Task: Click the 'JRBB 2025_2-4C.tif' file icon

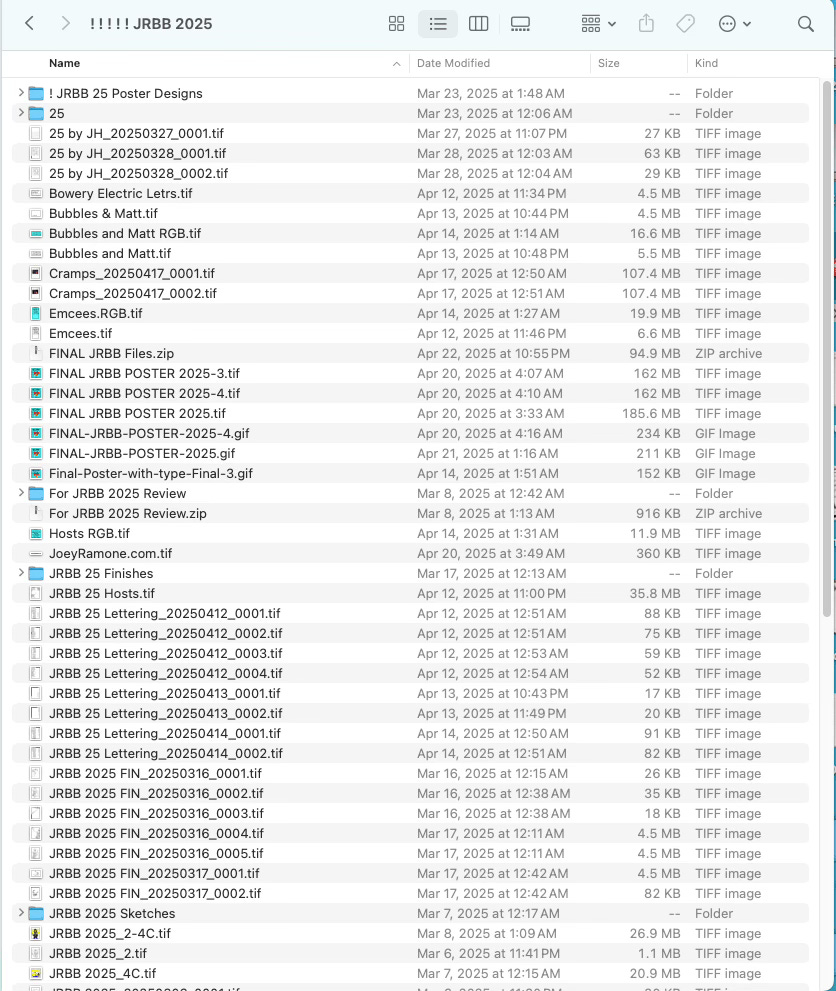Action: click(36, 933)
